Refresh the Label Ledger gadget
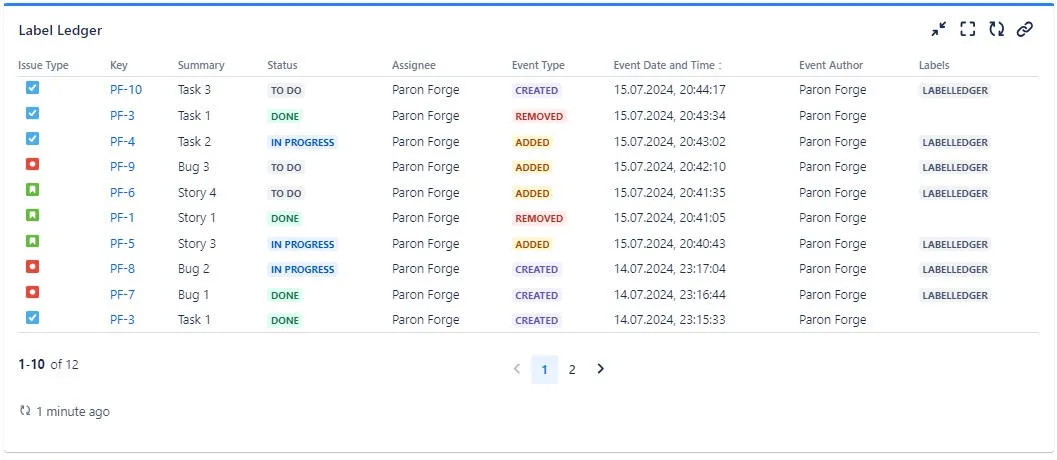This screenshot has height=460, width=1057. click(x=996, y=29)
